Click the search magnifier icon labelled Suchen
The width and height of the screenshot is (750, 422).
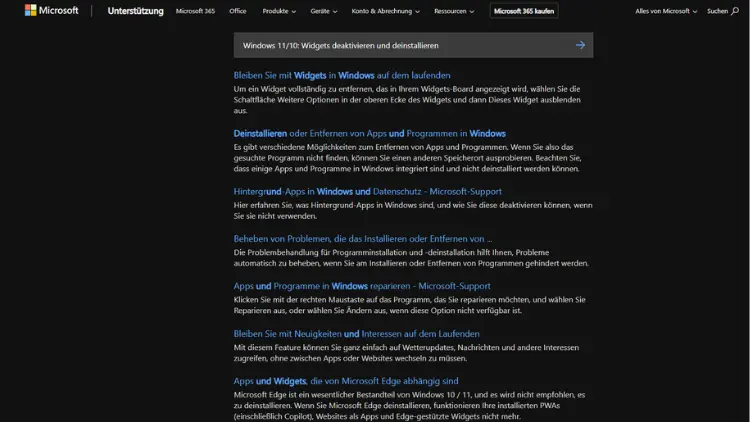(735, 11)
